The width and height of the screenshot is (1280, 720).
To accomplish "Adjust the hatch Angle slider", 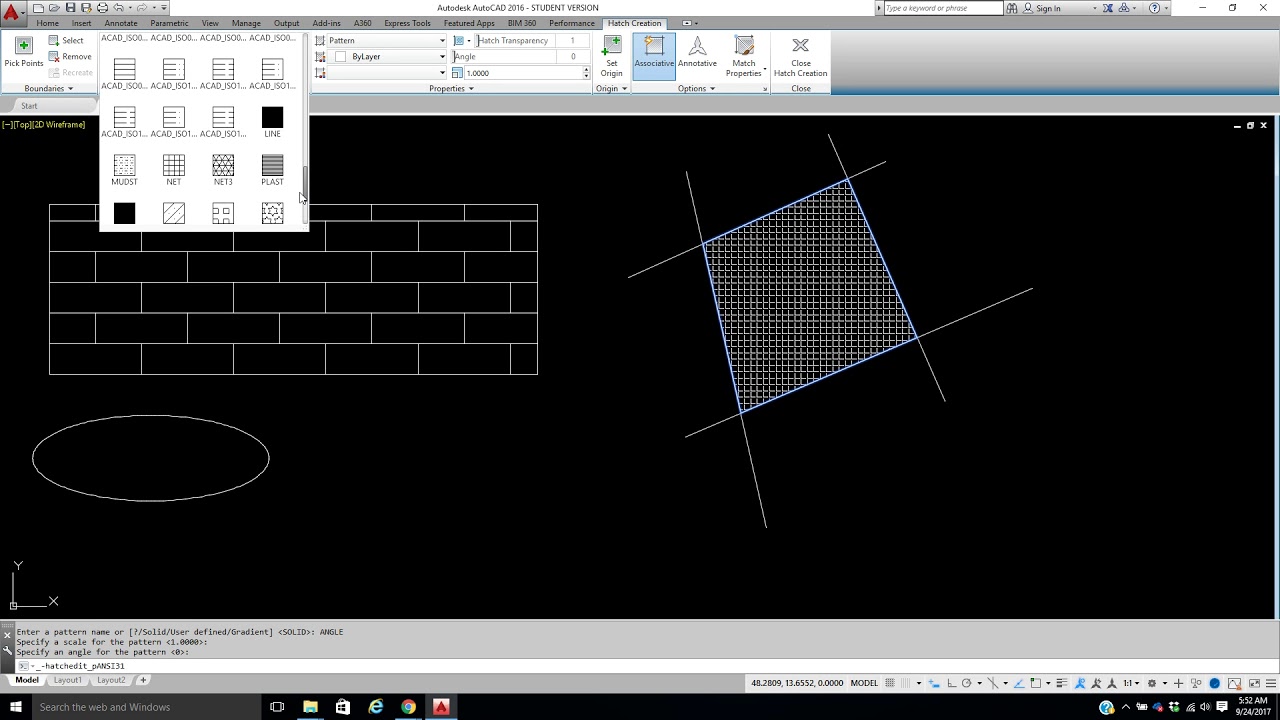I will 520,57.
